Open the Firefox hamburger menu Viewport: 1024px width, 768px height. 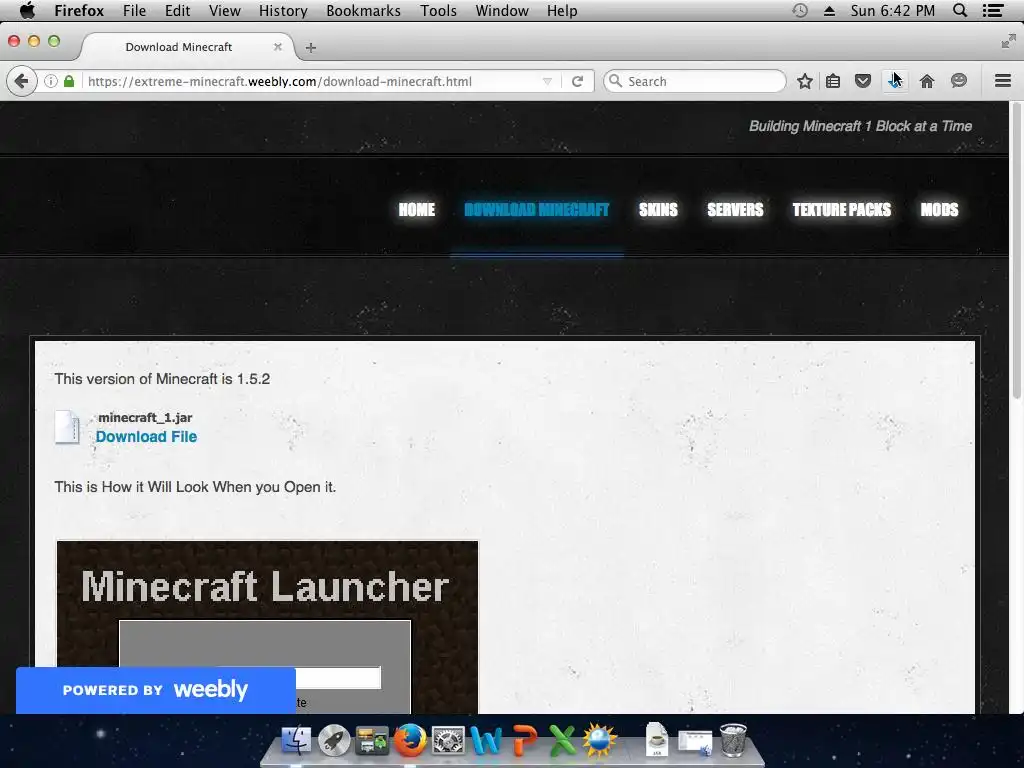click(x=1003, y=81)
